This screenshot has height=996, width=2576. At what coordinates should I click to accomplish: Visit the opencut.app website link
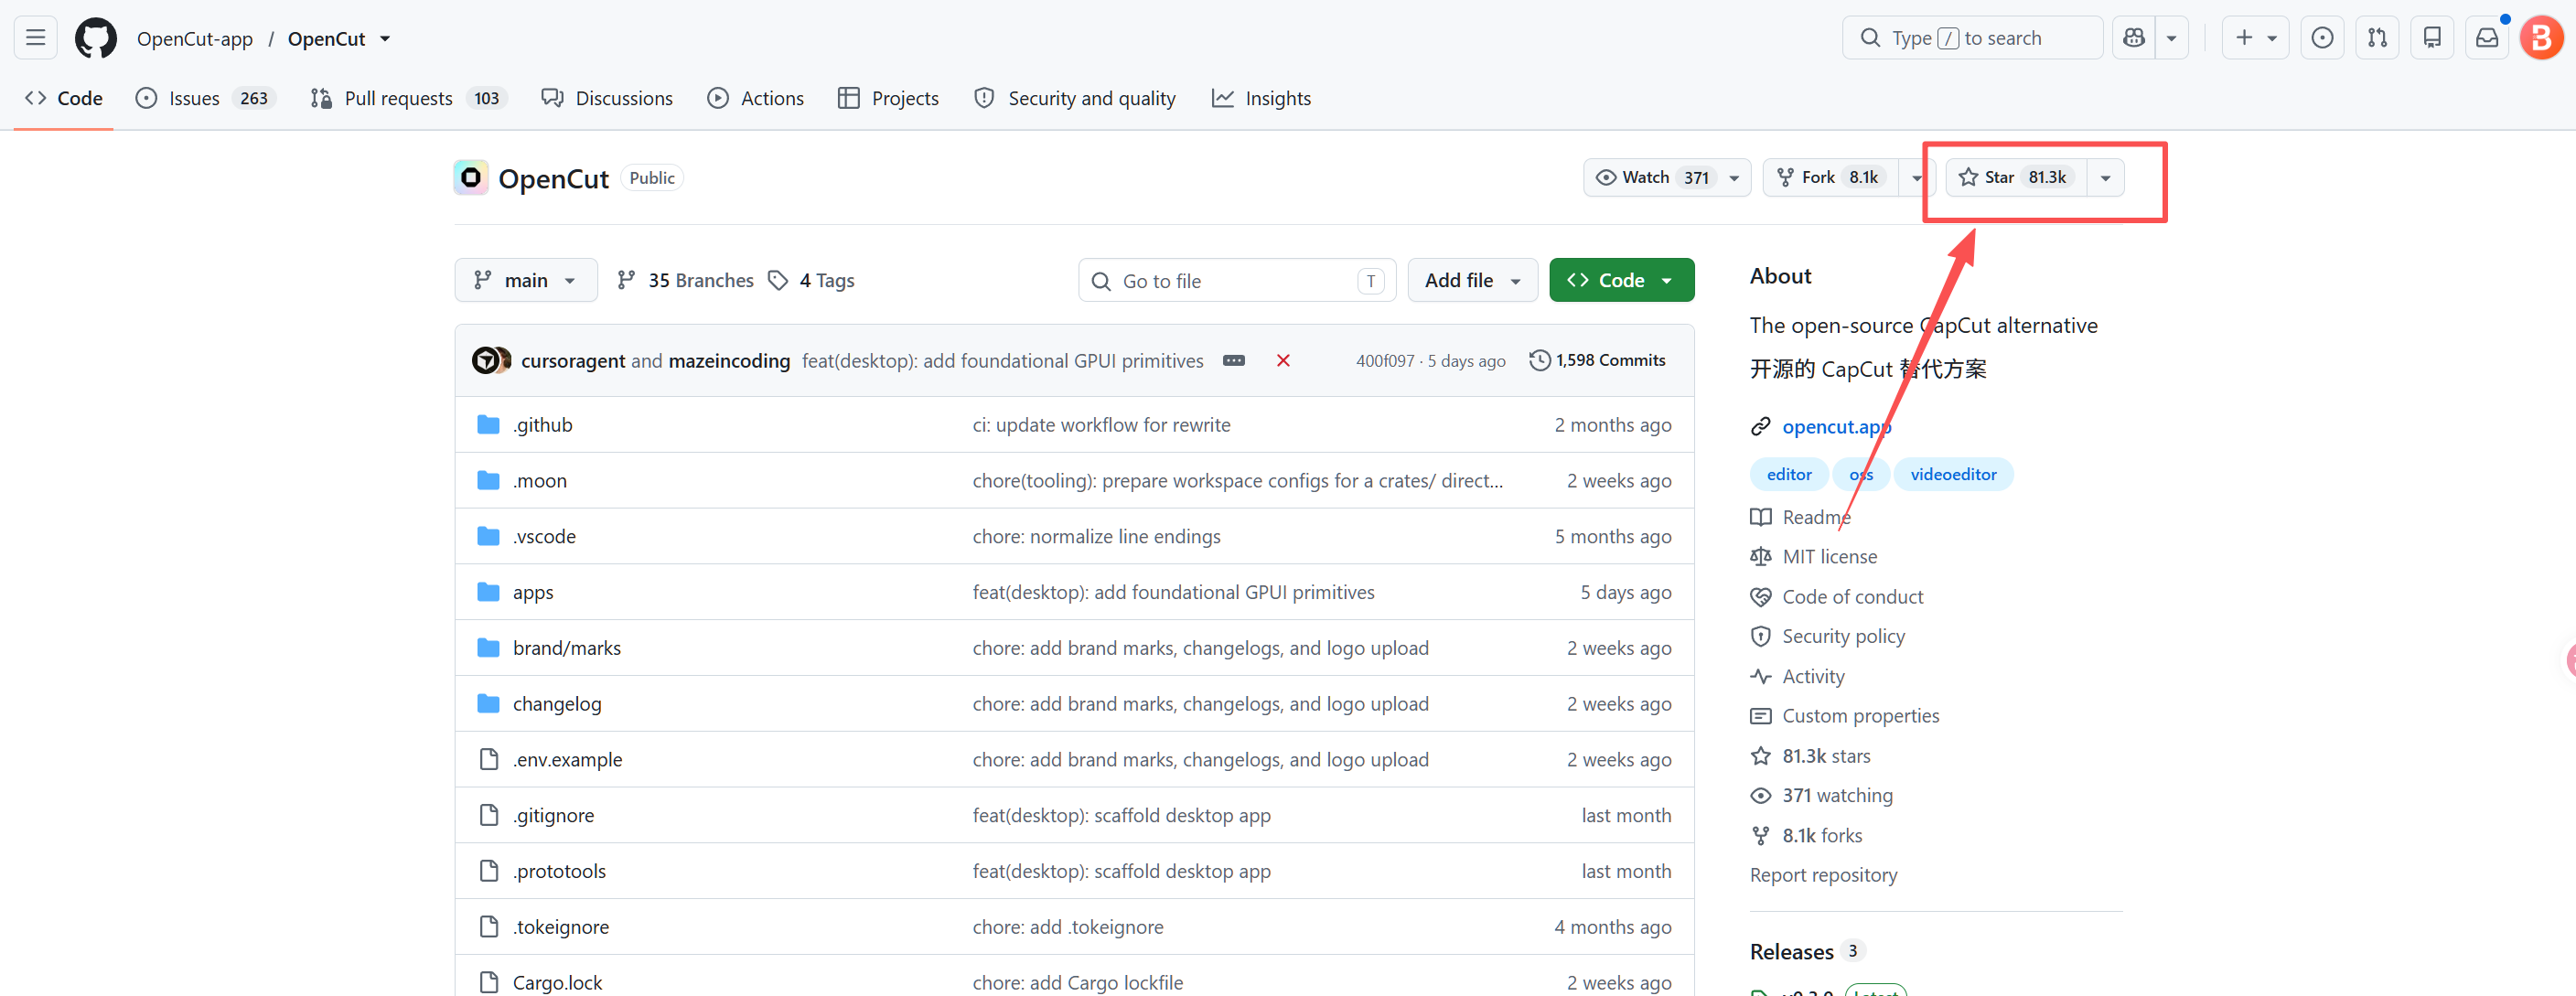tap(1836, 427)
